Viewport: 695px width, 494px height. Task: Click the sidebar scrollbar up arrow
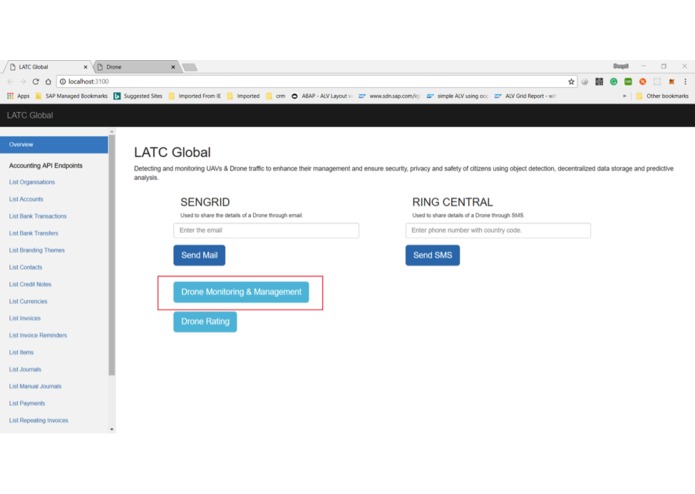click(112, 132)
